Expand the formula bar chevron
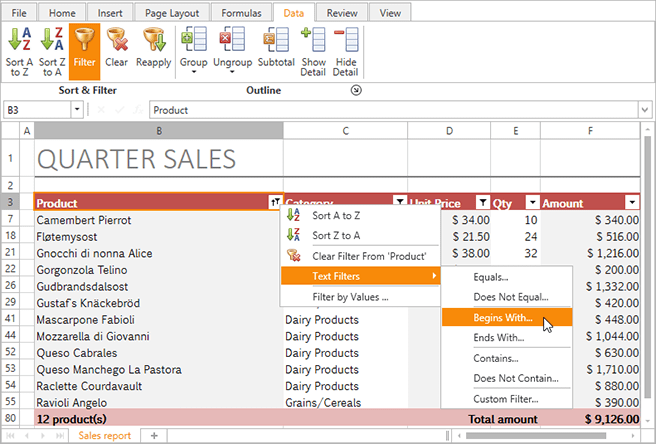This screenshot has height=444, width=656. (x=645, y=110)
